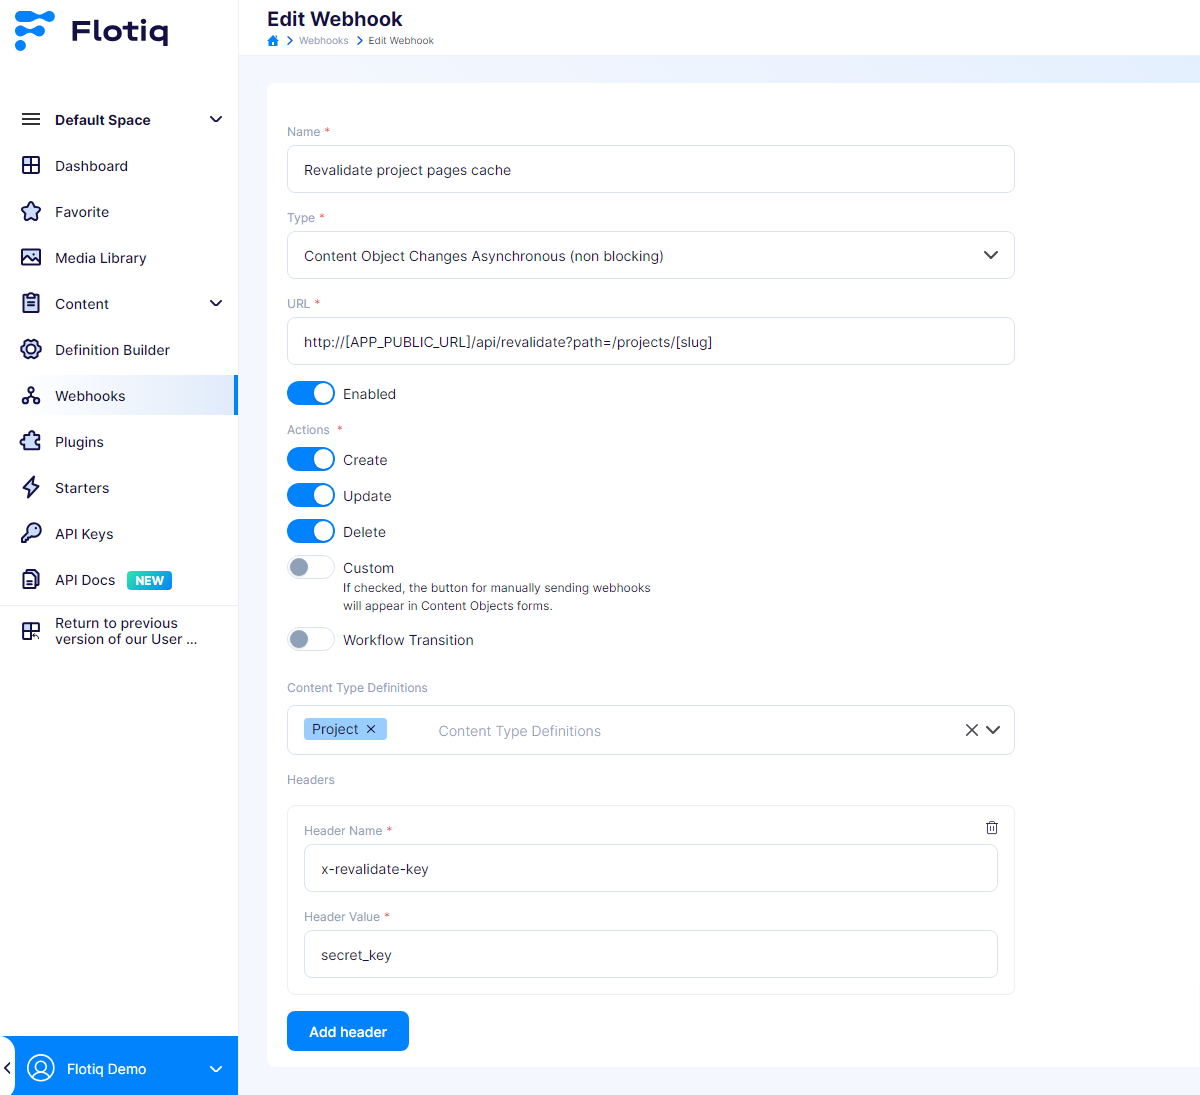Enable the Custom action switch
Viewport: 1200px width, 1095px height.
click(311, 567)
